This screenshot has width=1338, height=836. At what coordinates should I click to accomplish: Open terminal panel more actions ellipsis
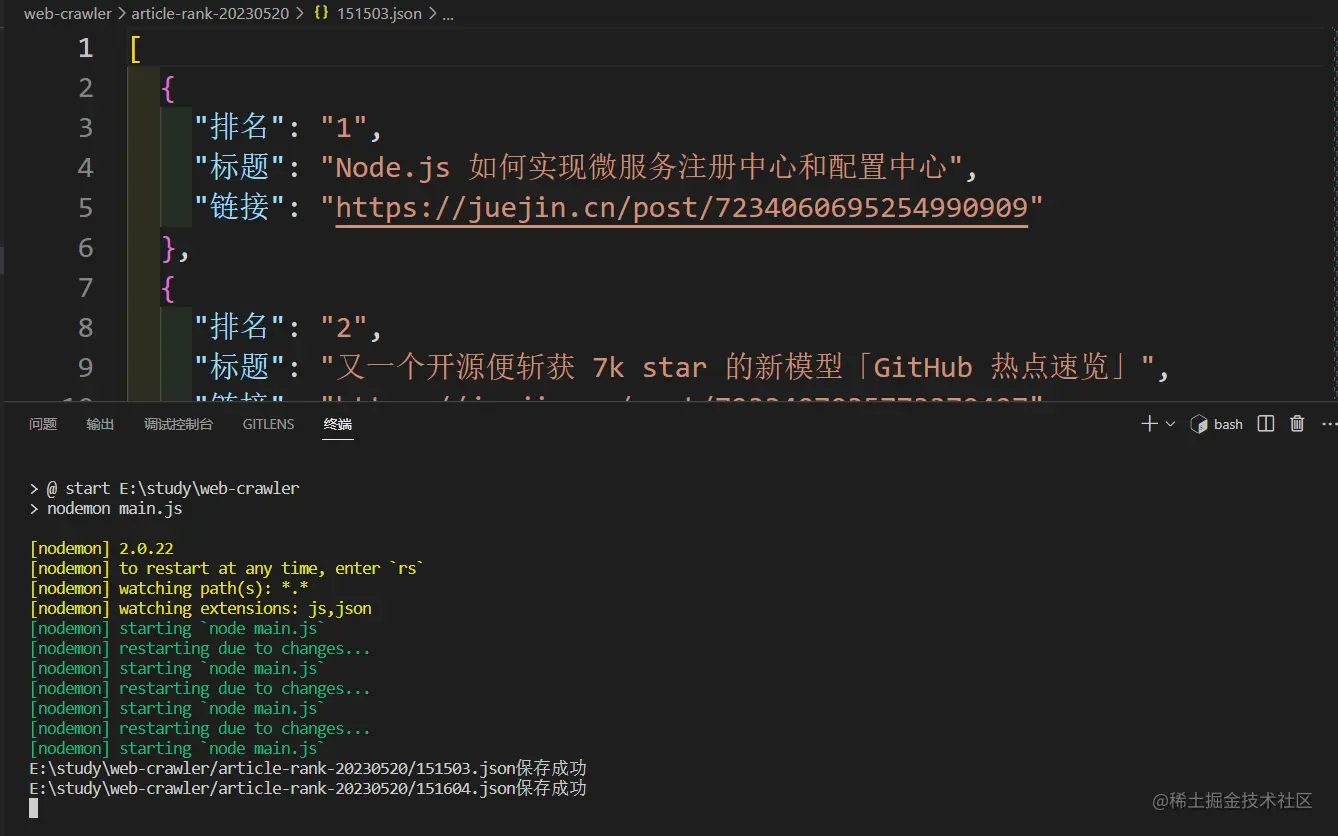pyautogui.click(x=1328, y=424)
